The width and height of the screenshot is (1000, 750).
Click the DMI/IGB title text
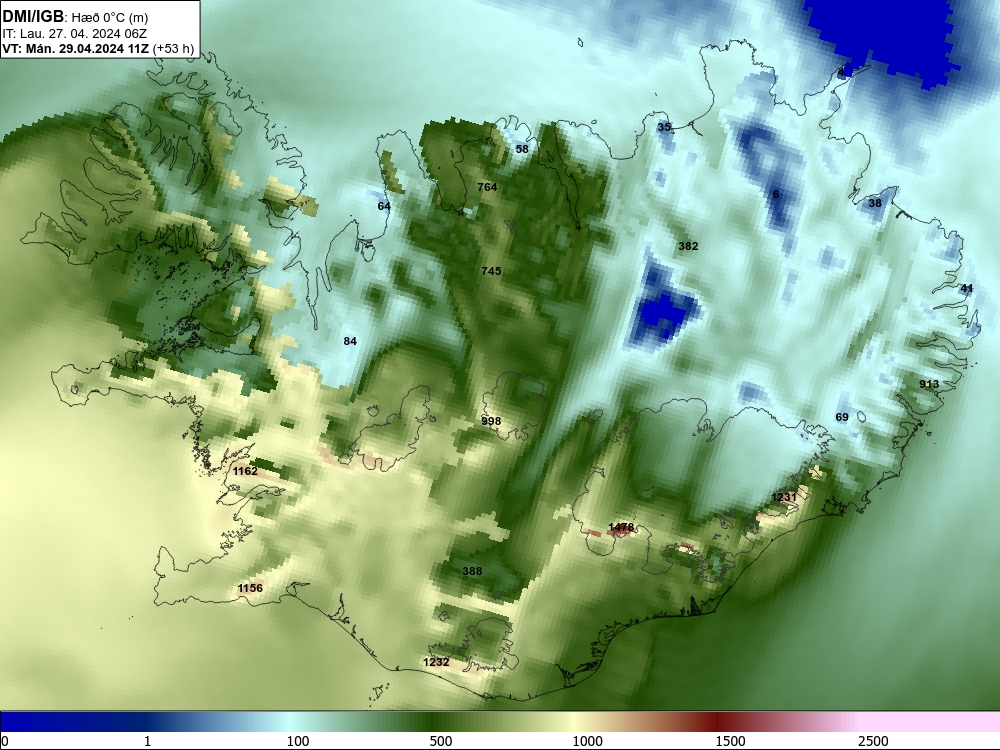click(x=33, y=17)
